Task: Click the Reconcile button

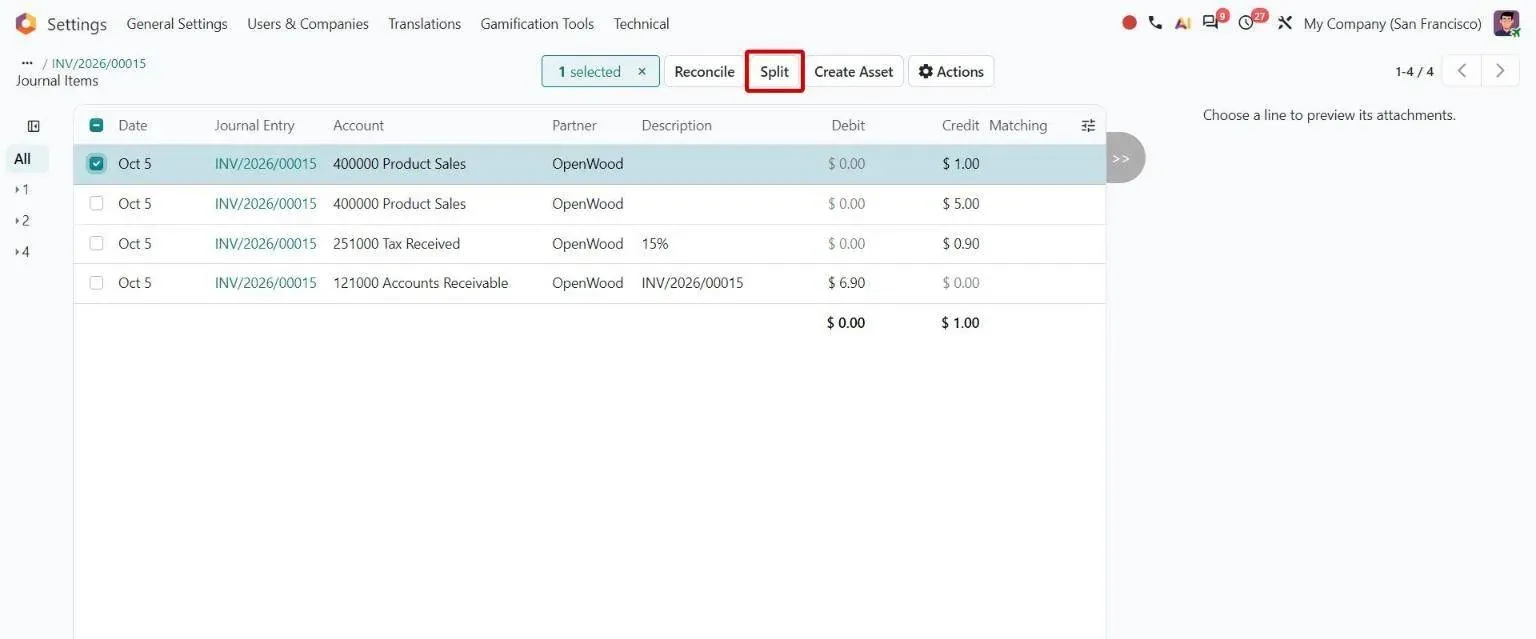Action: pyautogui.click(x=704, y=71)
